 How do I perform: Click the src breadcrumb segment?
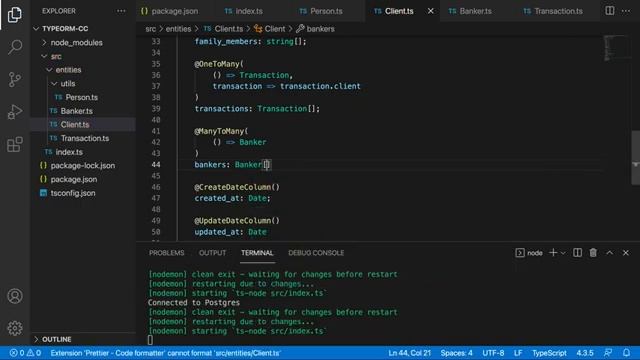pyautogui.click(x=151, y=29)
